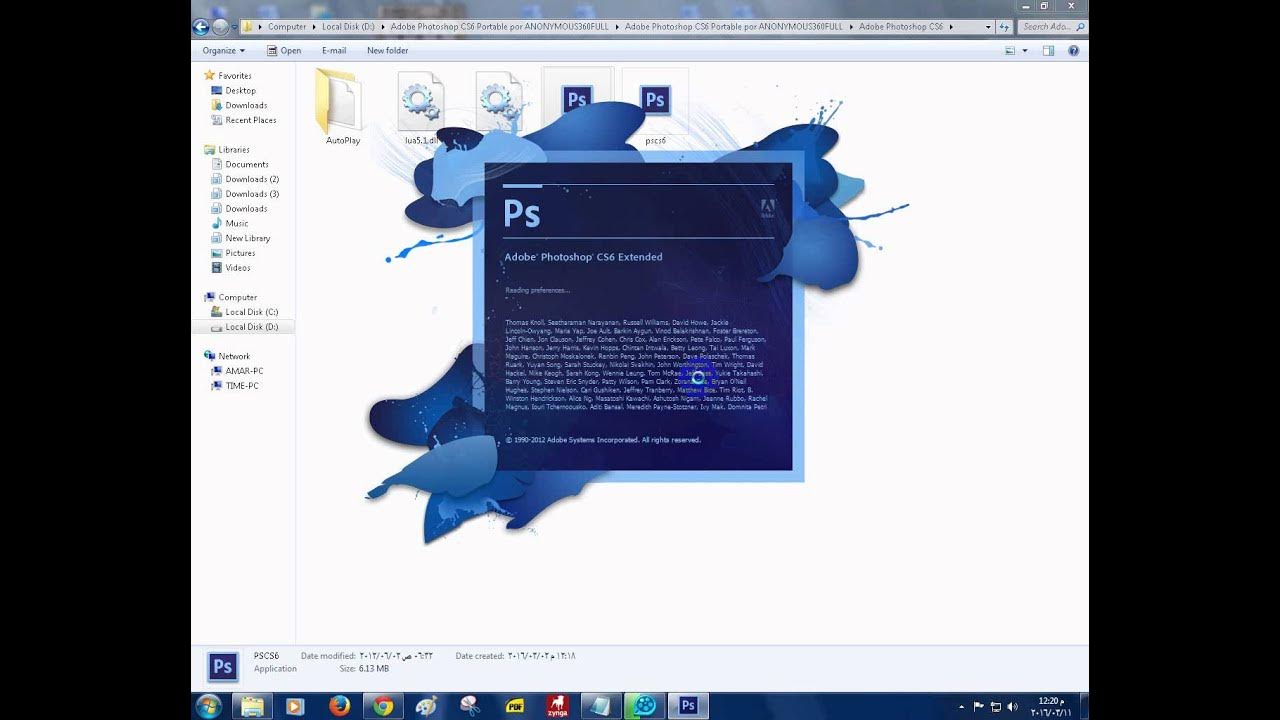The height and width of the screenshot is (720, 1280).
Task: Show hidden tray icons arrow
Action: pos(964,705)
